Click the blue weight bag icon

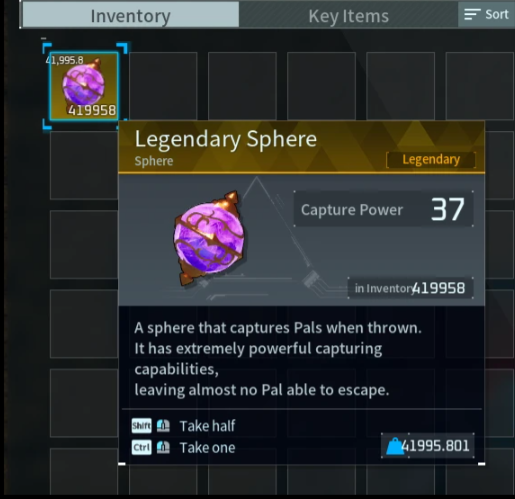[x=395, y=446]
